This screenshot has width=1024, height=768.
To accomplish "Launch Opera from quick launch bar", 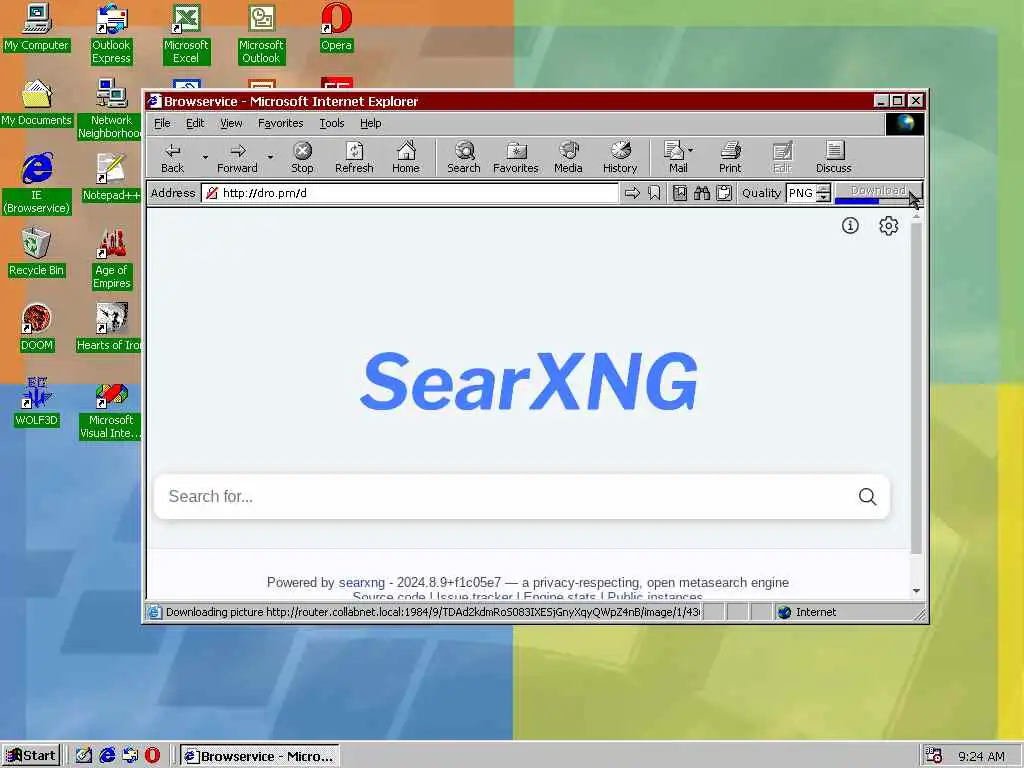I will pyautogui.click(x=152, y=756).
